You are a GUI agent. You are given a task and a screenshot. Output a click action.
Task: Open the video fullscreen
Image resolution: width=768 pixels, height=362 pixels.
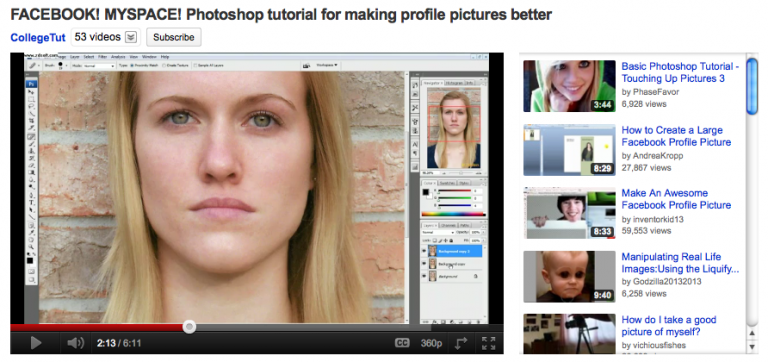pos(488,343)
